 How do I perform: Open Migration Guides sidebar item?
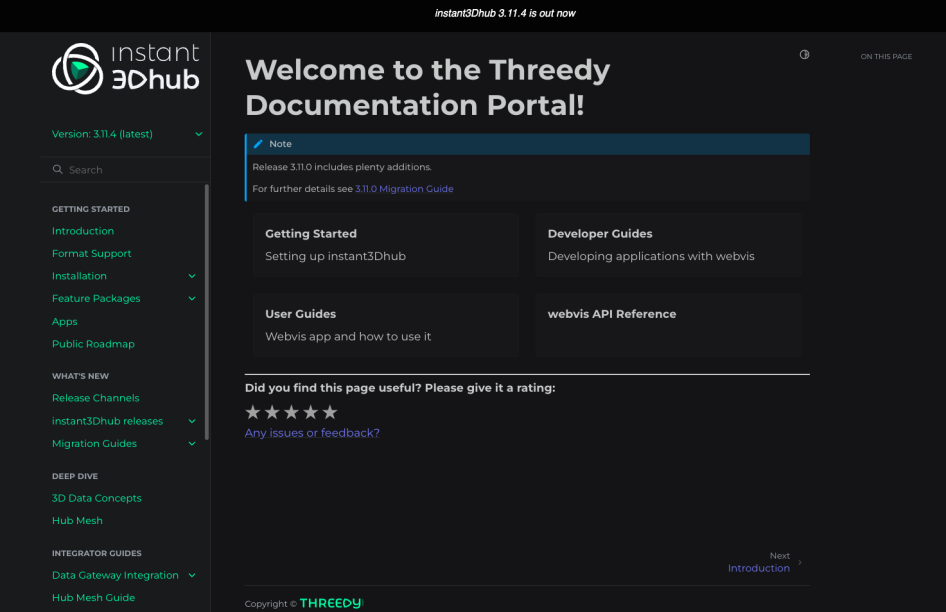coord(94,444)
